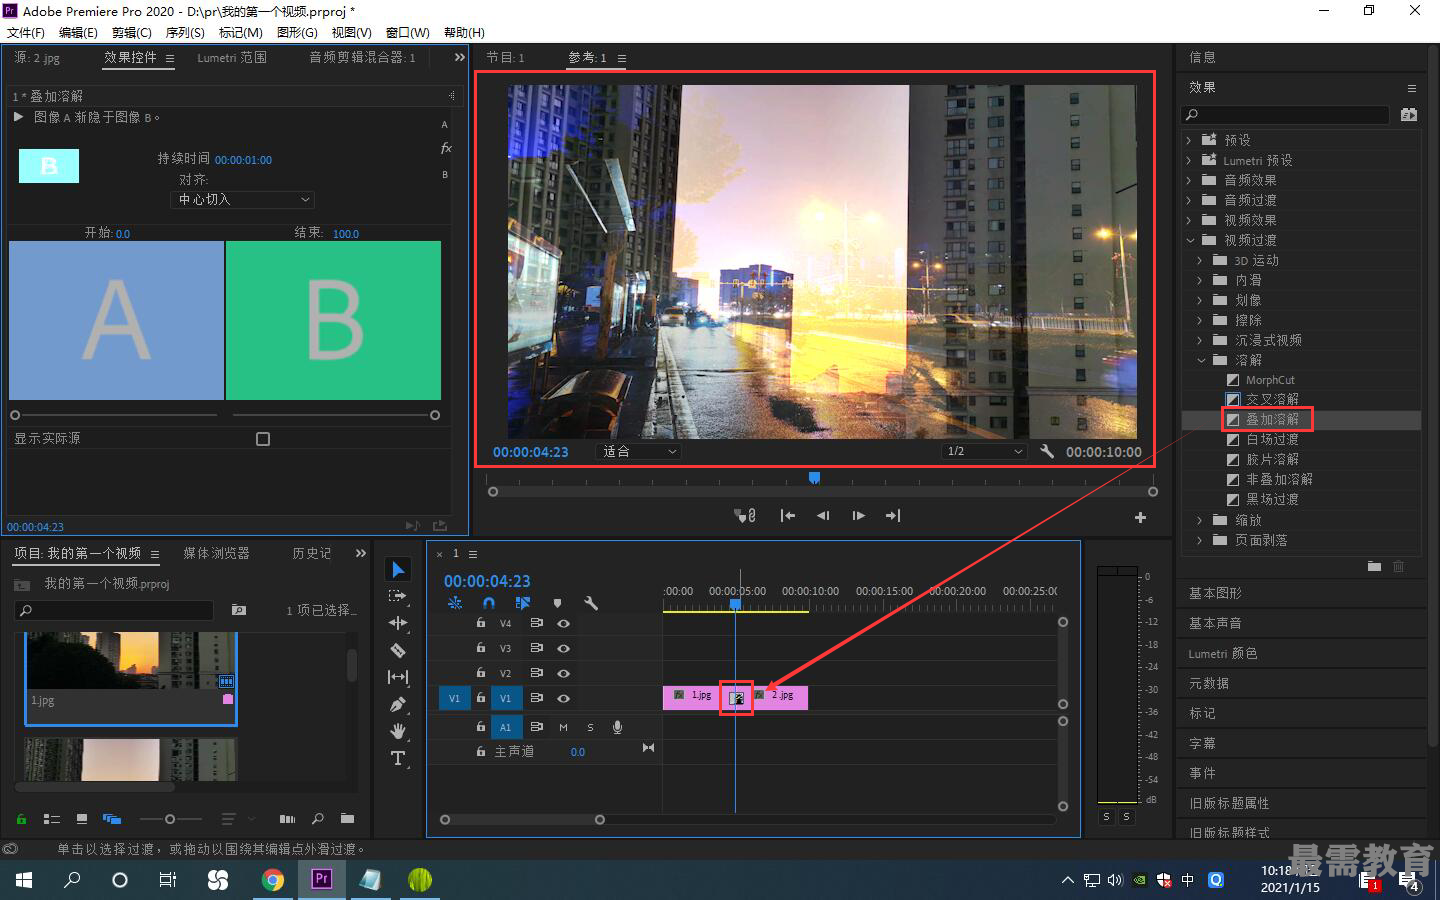
Task: Toggle lock on track V4
Action: pyautogui.click(x=481, y=623)
